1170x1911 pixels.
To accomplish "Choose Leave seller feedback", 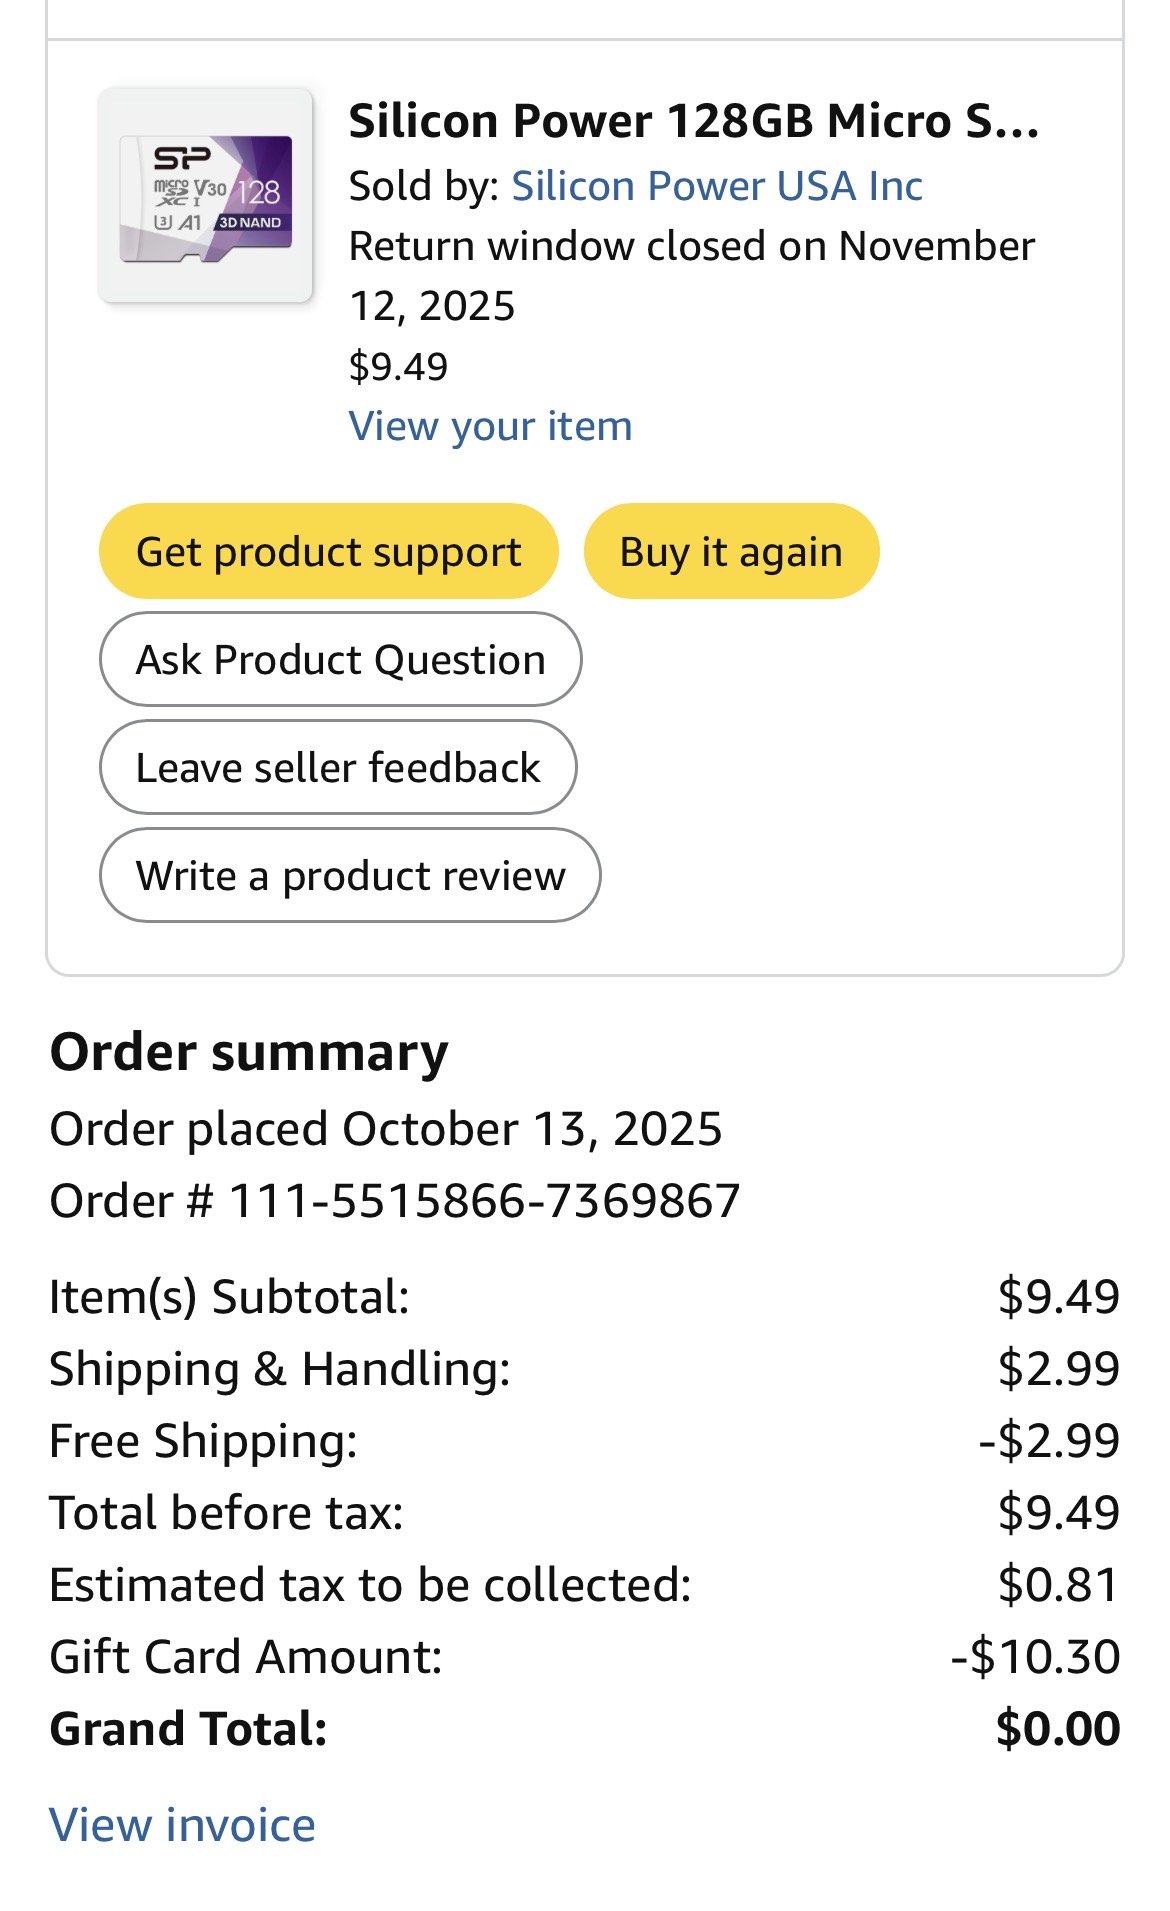I will pyautogui.click(x=338, y=767).
